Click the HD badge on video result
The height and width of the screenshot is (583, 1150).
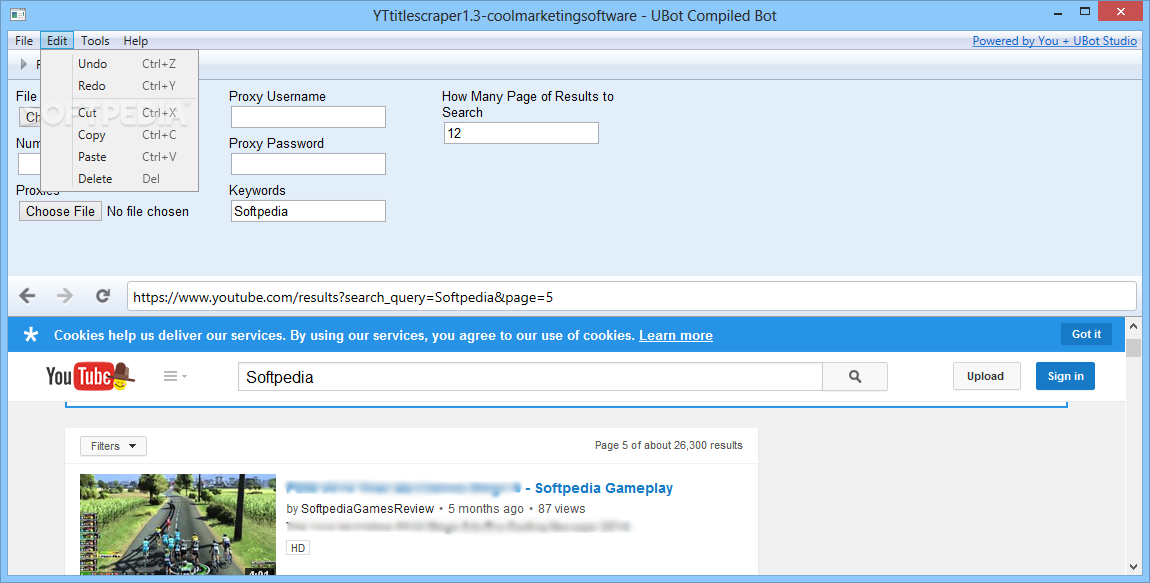click(x=298, y=548)
